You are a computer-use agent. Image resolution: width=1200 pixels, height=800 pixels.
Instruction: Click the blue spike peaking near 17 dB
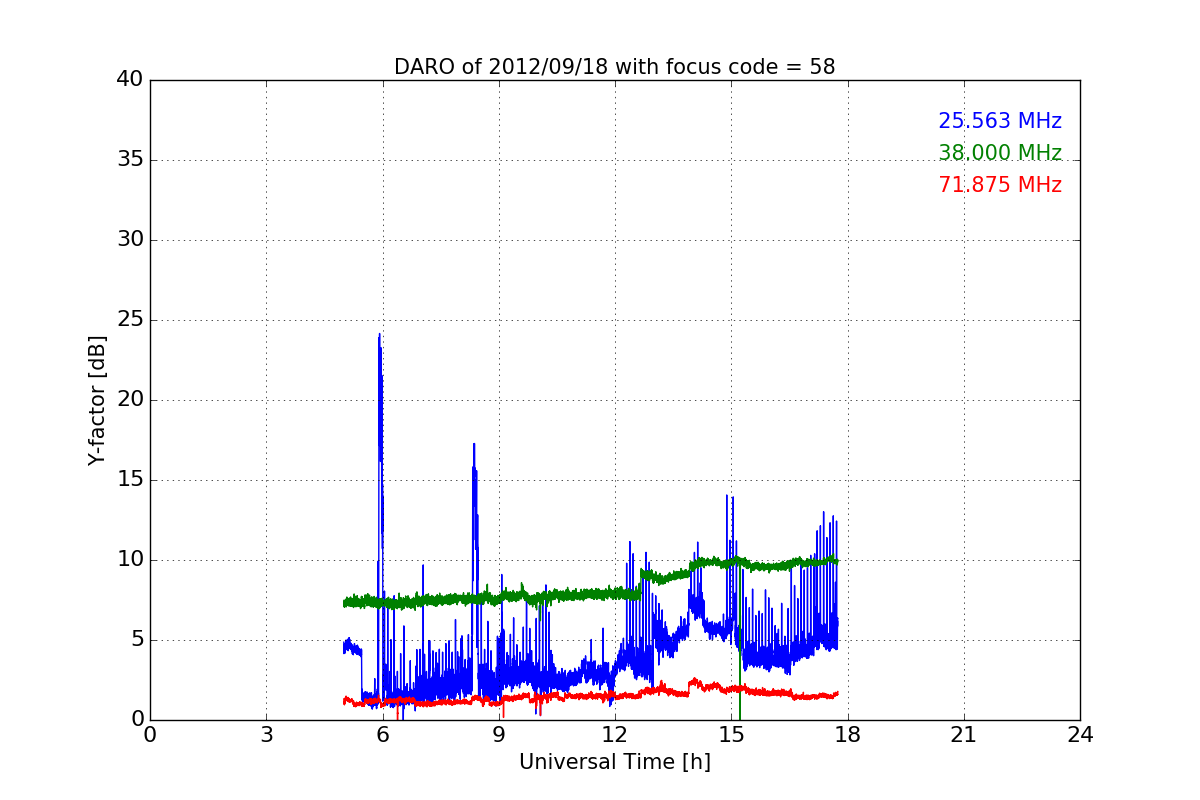(474, 445)
